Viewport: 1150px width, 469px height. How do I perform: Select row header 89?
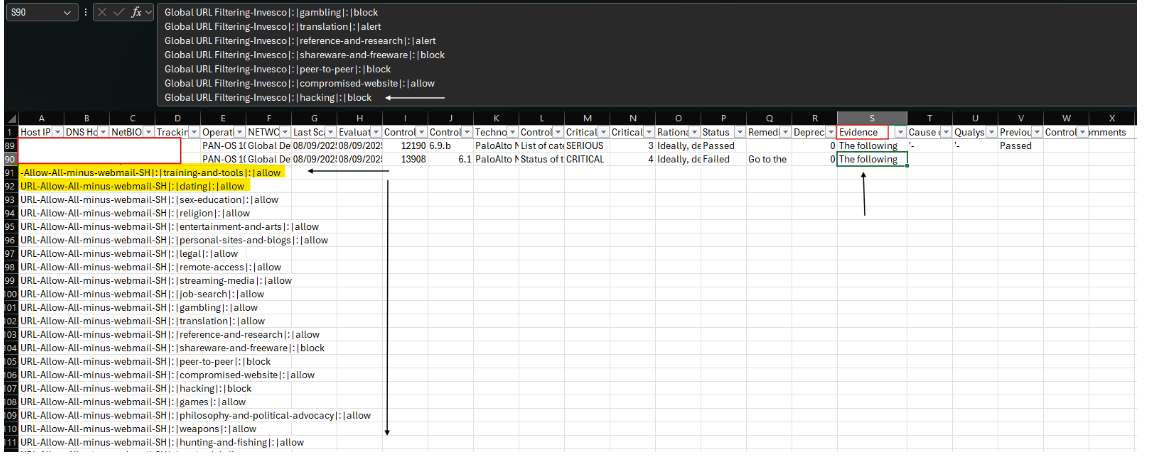10,145
